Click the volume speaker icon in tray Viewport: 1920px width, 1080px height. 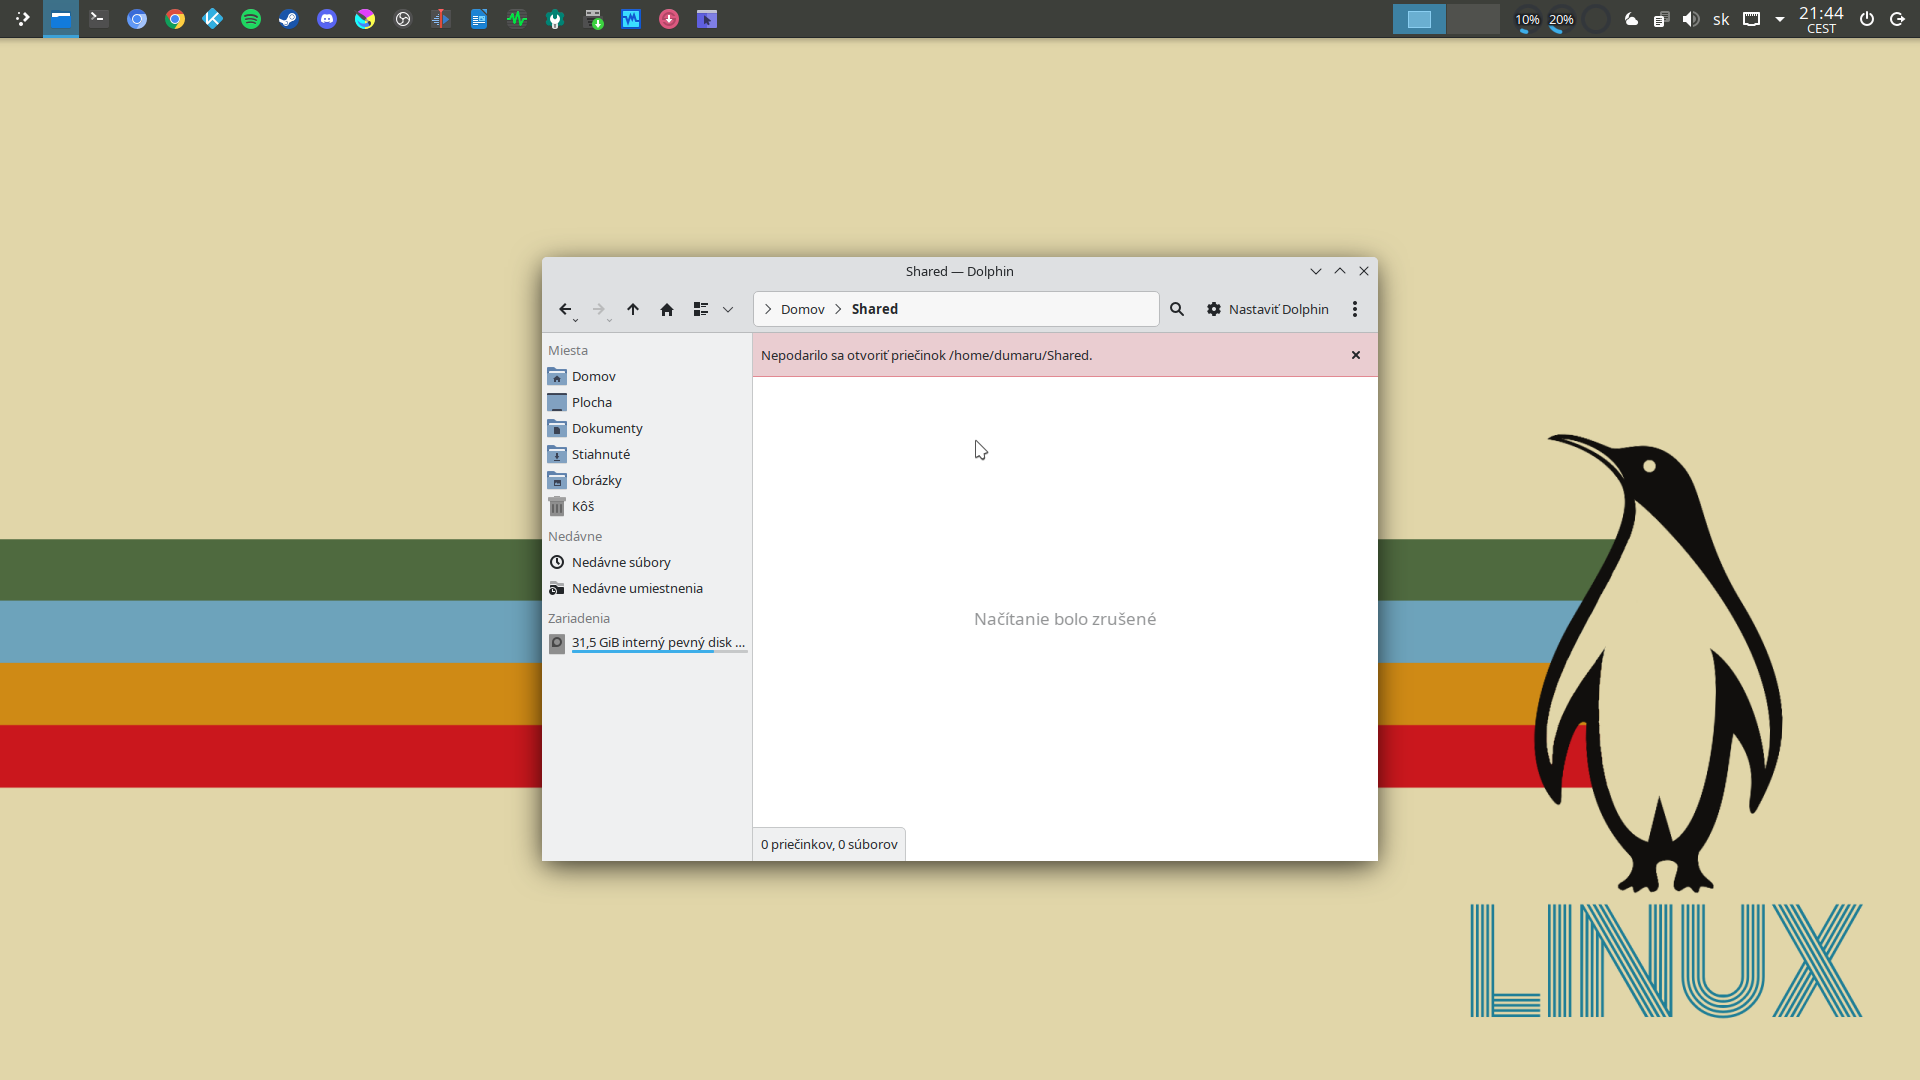click(1691, 19)
